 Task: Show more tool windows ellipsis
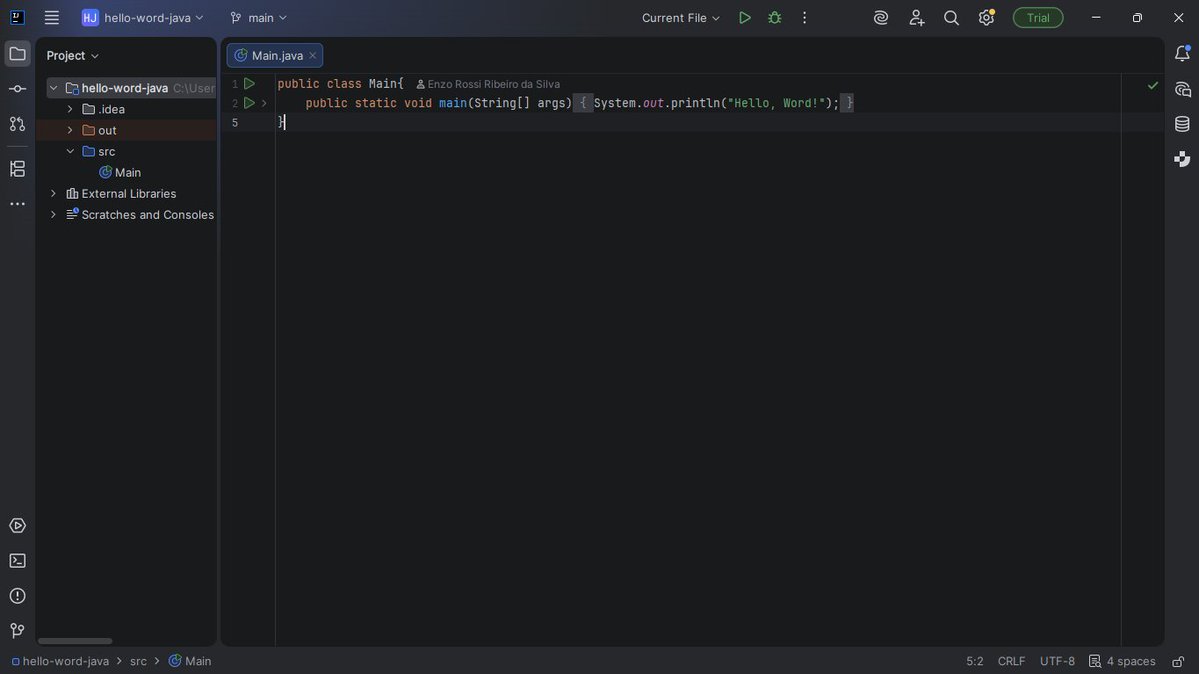point(17,204)
